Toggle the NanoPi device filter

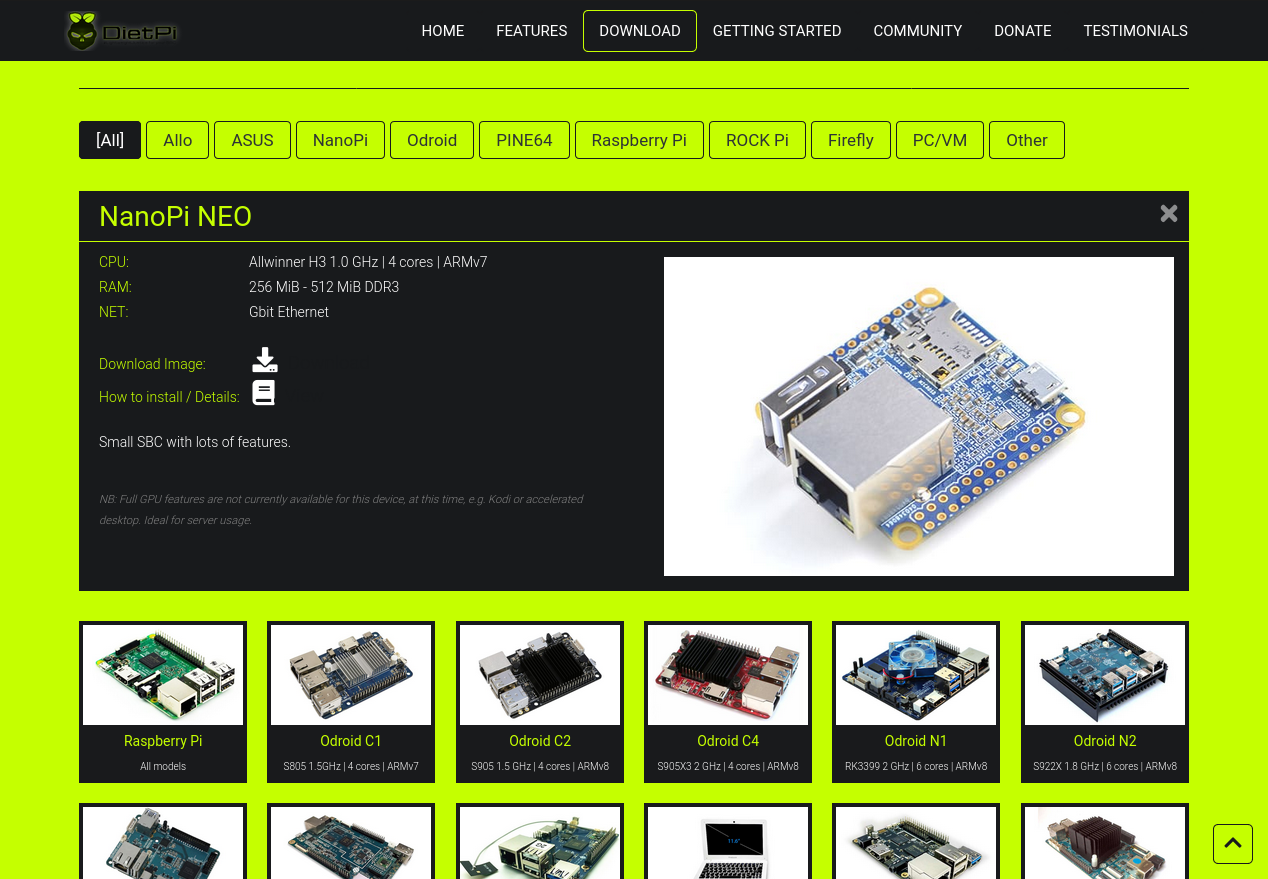[340, 140]
